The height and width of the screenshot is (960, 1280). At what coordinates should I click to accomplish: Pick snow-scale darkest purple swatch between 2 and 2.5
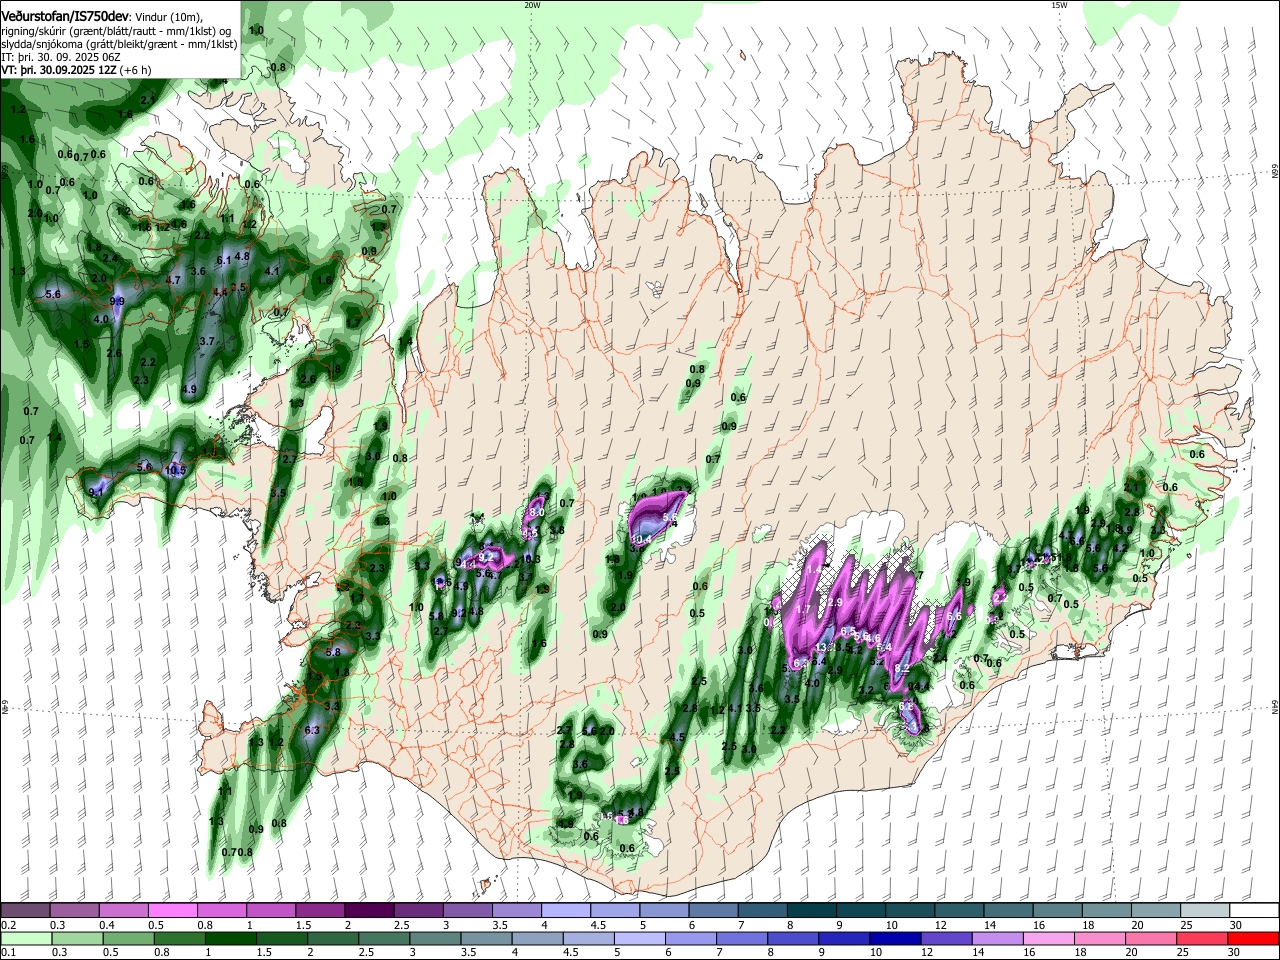pos(369,910)
